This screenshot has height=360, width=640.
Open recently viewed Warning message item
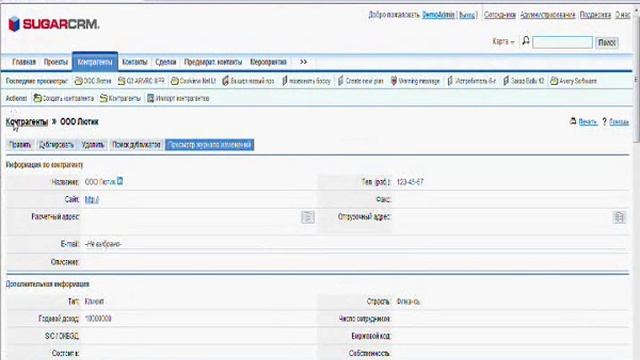tap(415, 81)
